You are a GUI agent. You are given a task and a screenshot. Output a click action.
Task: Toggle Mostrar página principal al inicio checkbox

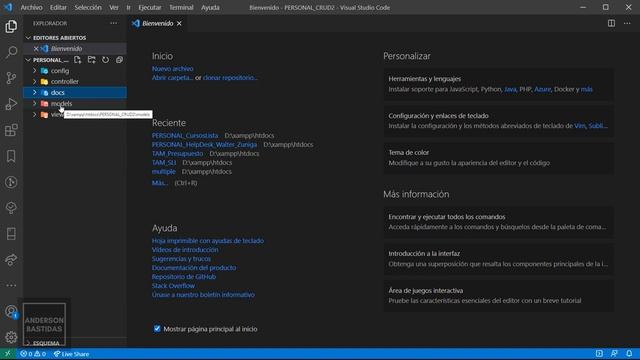(157, 329)
